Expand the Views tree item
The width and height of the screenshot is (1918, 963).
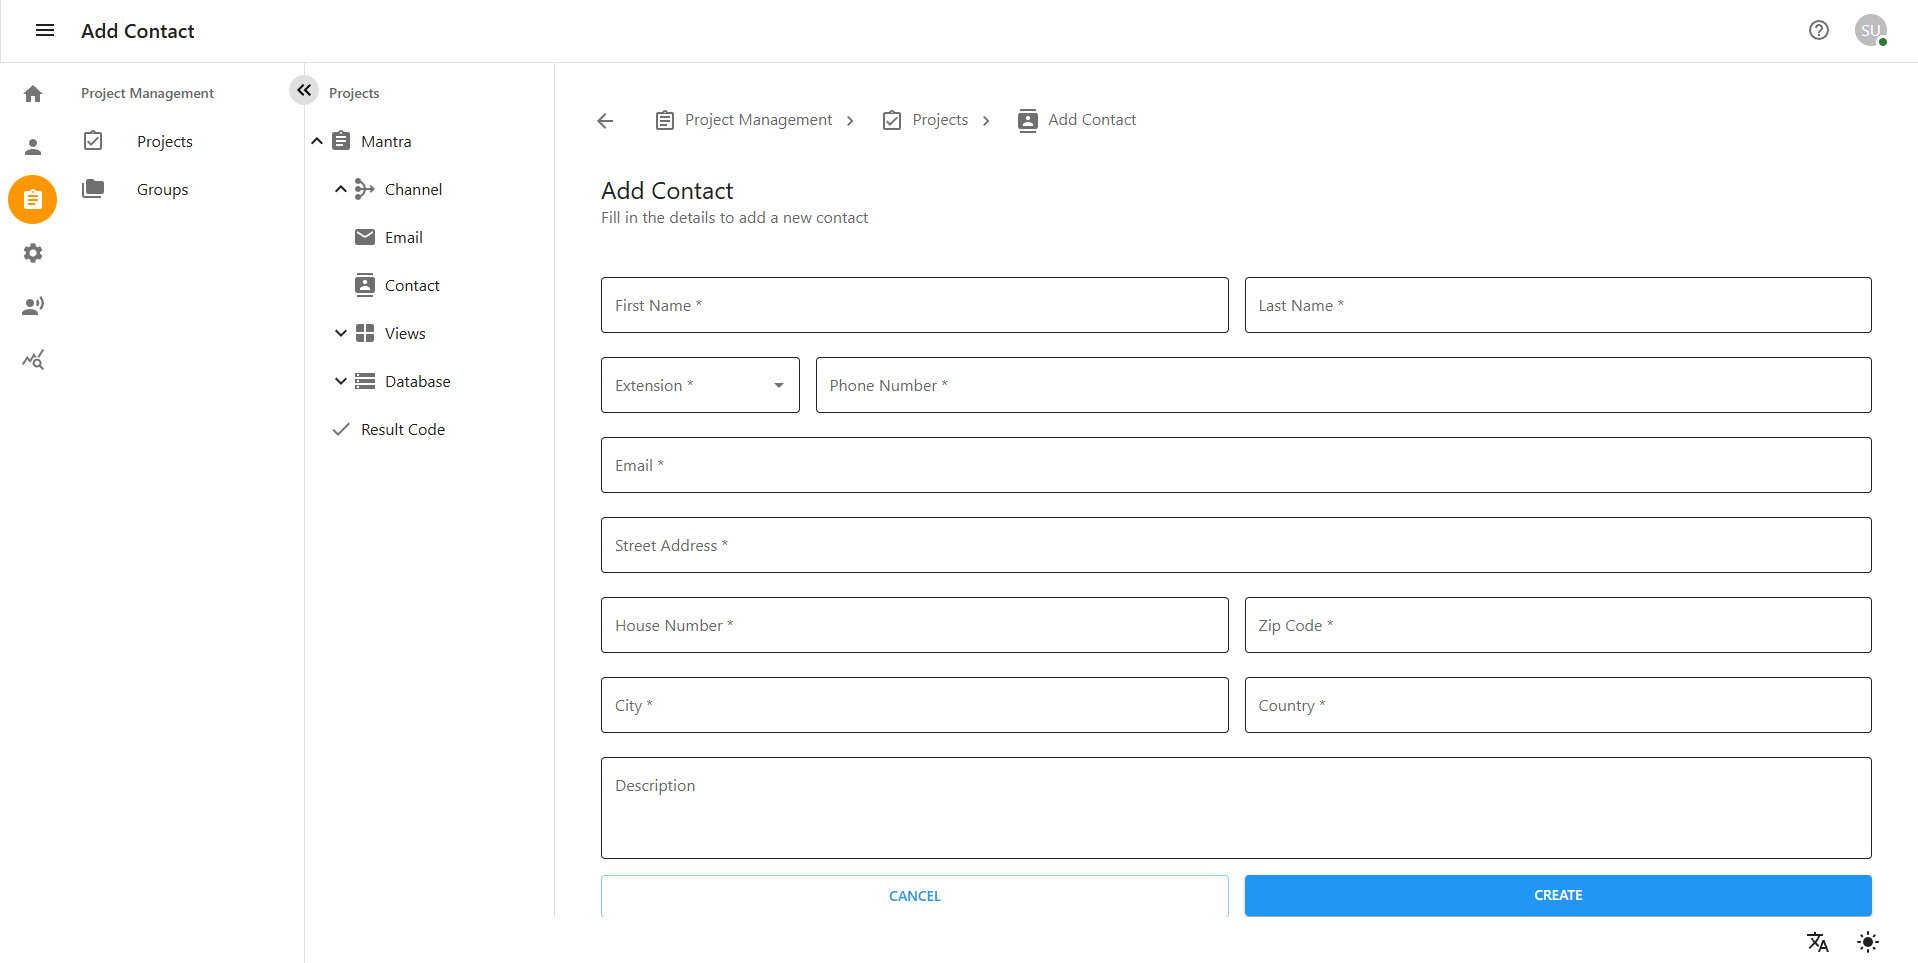click(341, 332)
